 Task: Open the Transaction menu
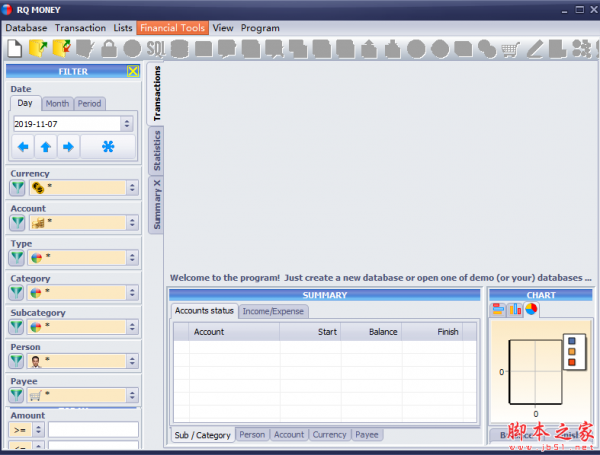pyautogui.click(x=80, y=28)
